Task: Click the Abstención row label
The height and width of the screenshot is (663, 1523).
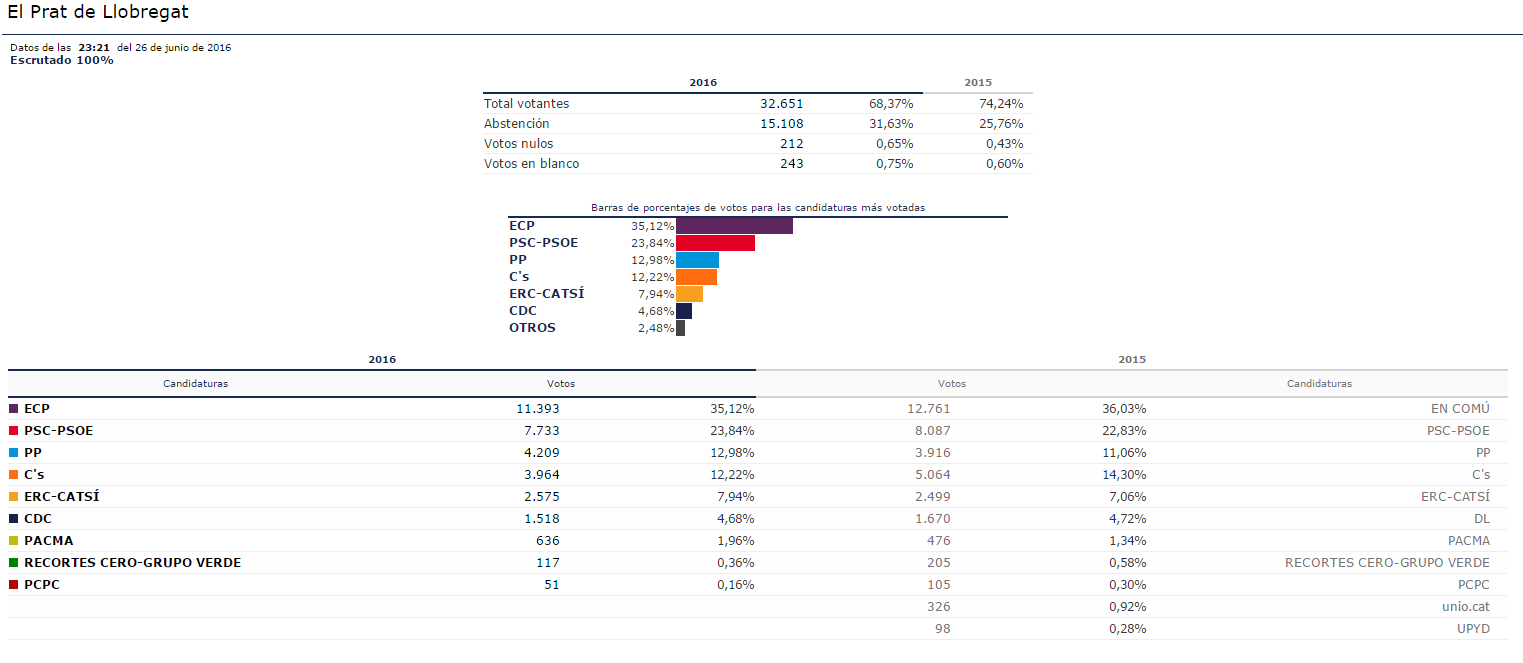Action: [516, 124]
